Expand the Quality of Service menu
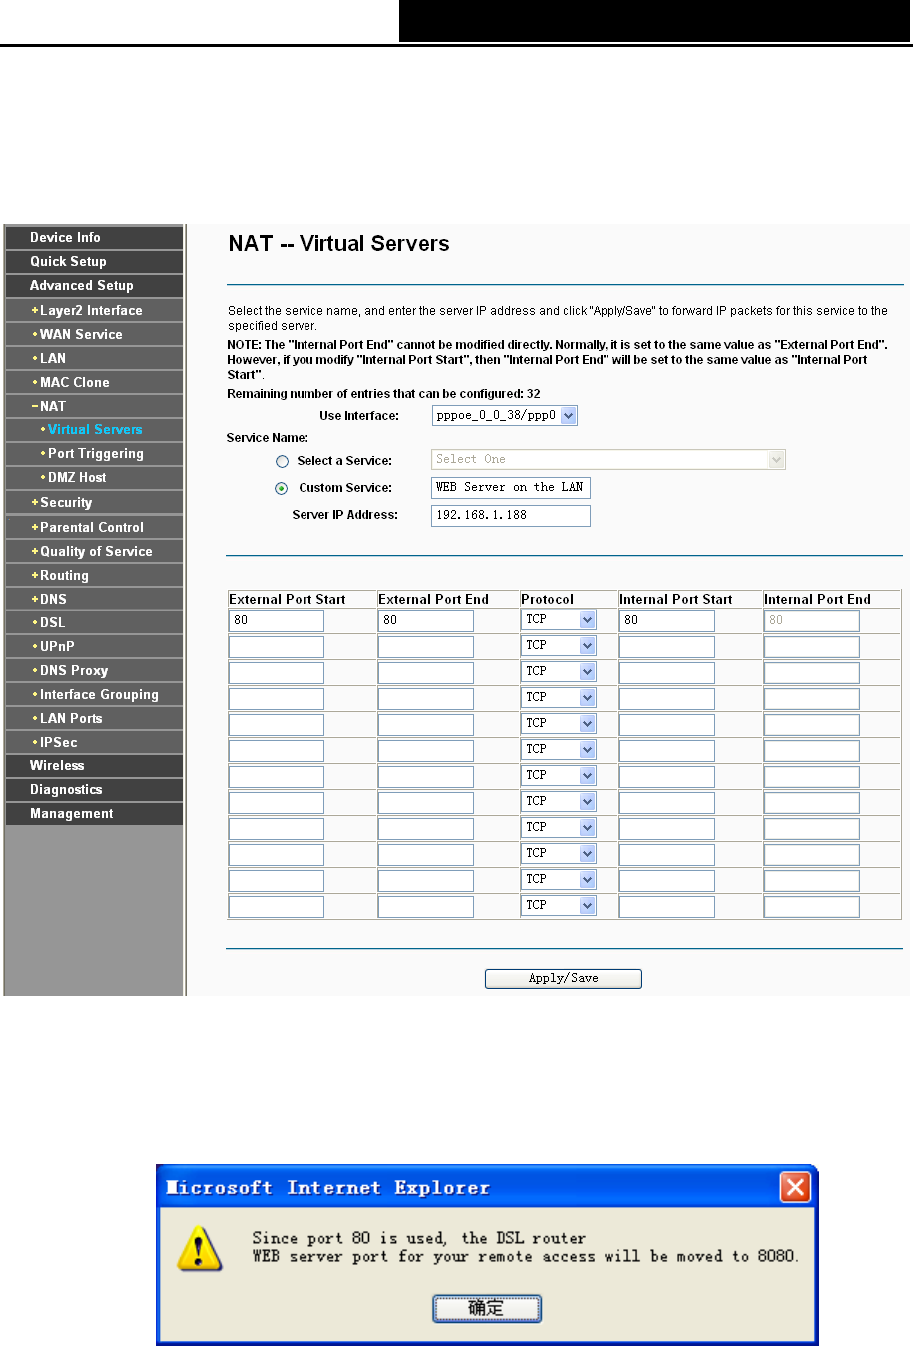 (x=96, y=551)
